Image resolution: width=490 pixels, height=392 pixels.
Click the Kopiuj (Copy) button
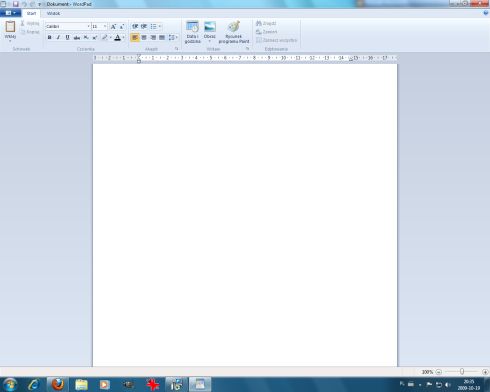tap(30, 32)
